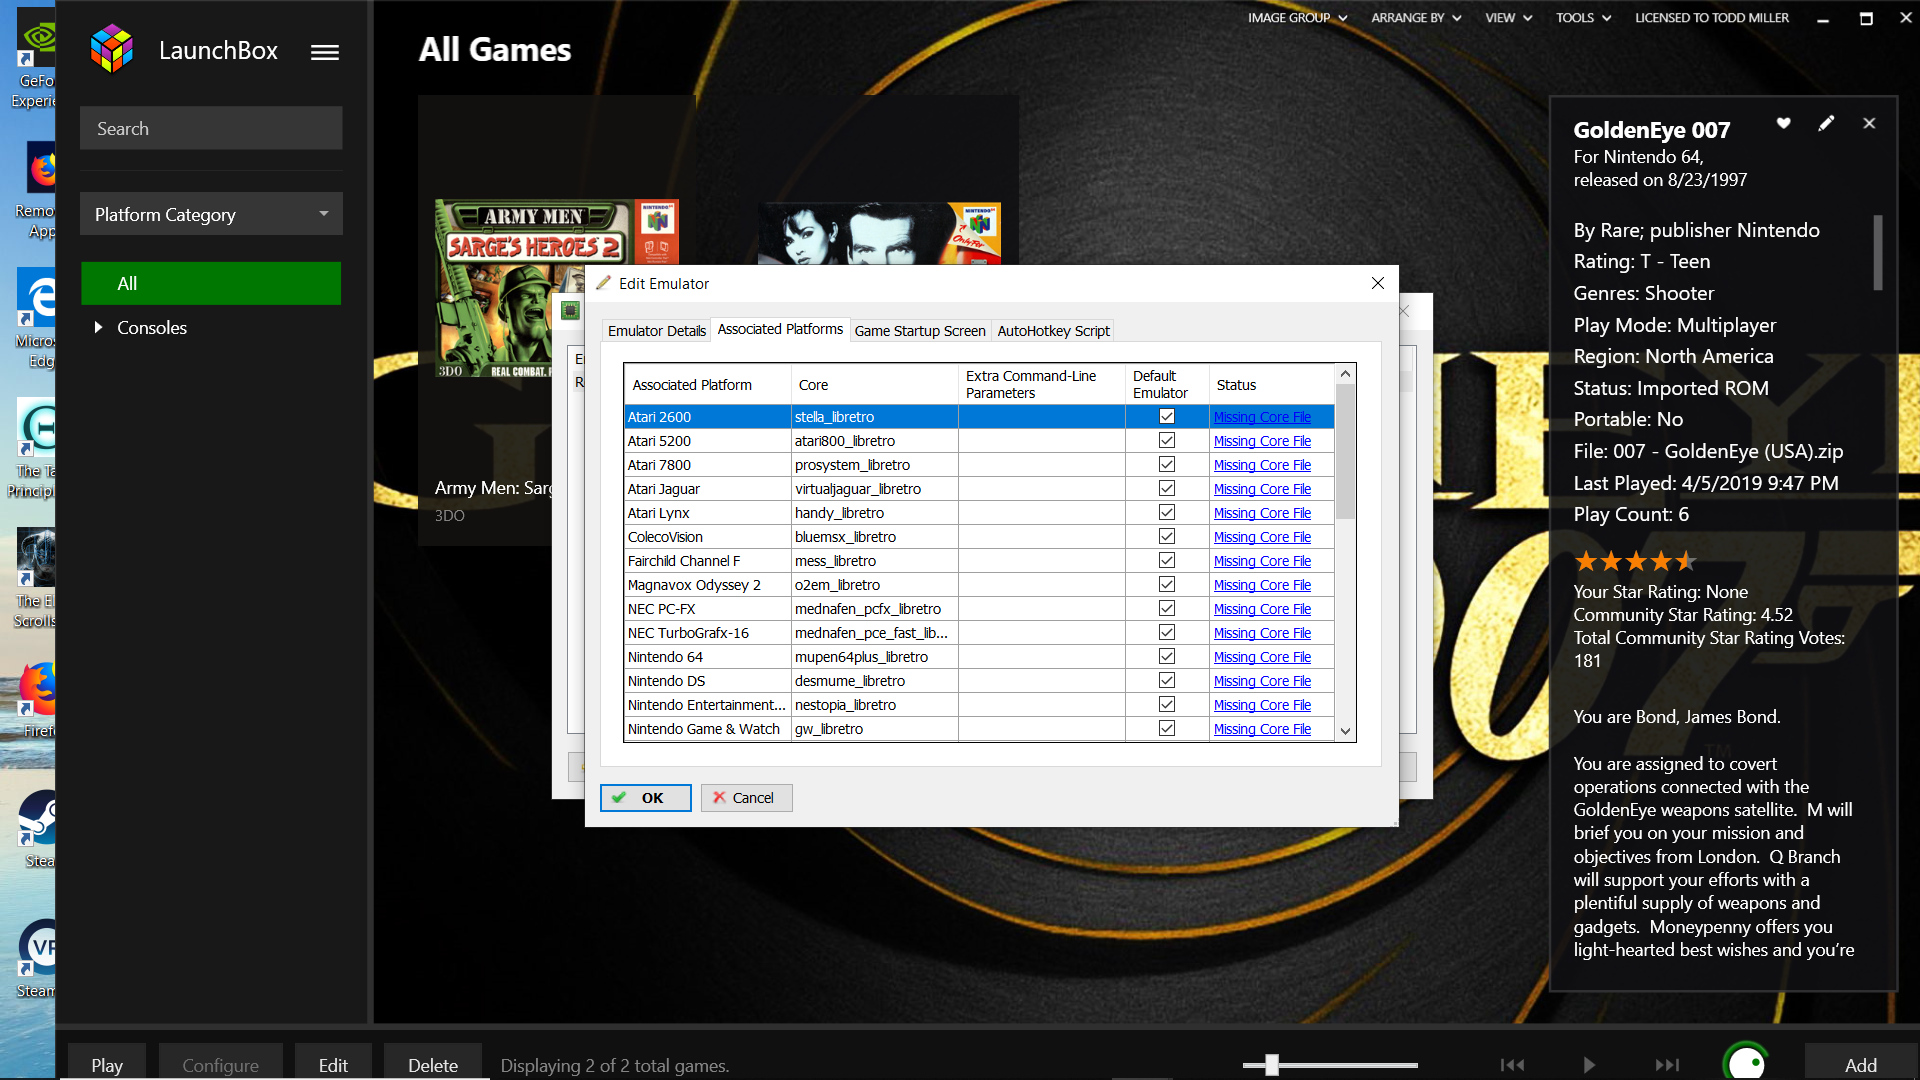Open the AutoHotkey Script tab
Image resolution: width=1920 pixels, height=1080 pixels.
tap(1053, 331)
